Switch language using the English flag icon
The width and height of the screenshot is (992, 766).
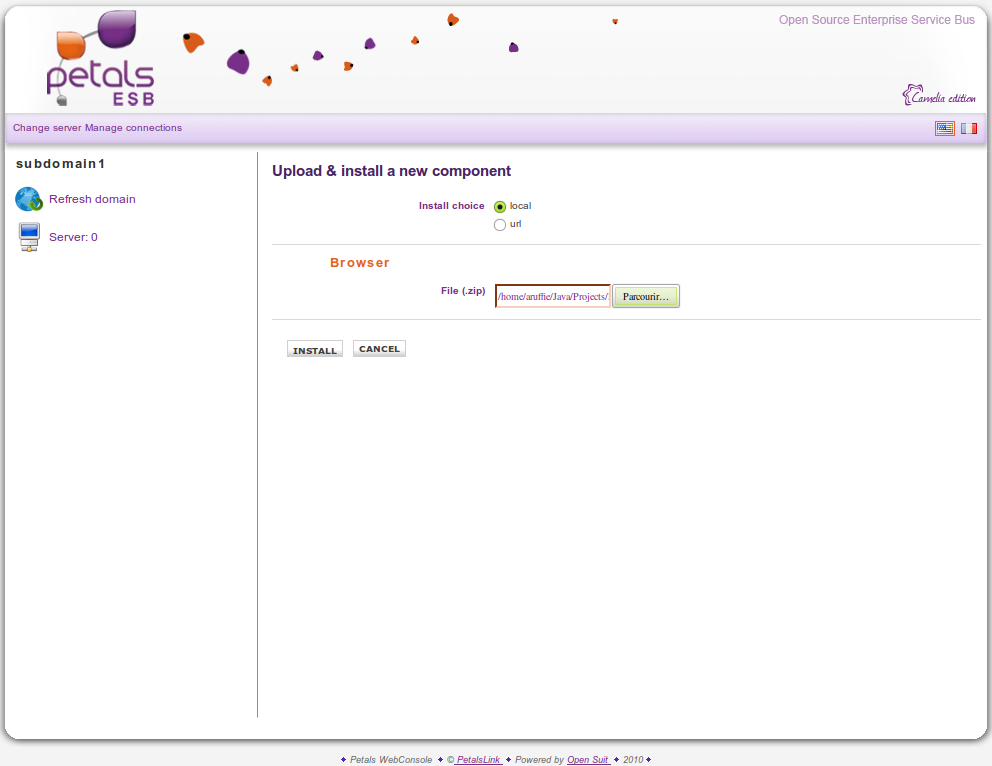[944, 128]
